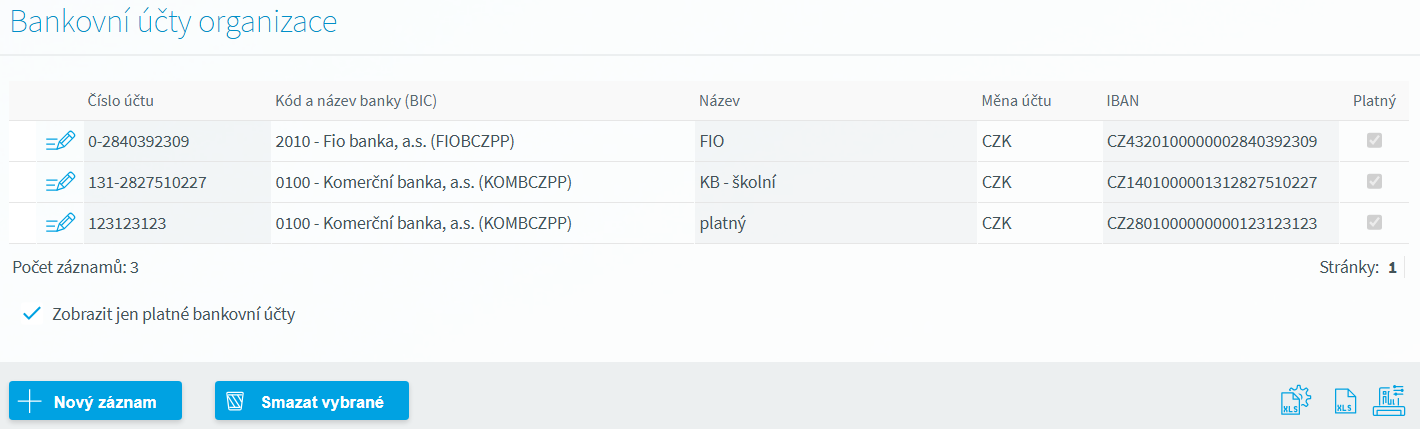
Task: Sort table by Číslo účtu column
Action: coord(121,101)
